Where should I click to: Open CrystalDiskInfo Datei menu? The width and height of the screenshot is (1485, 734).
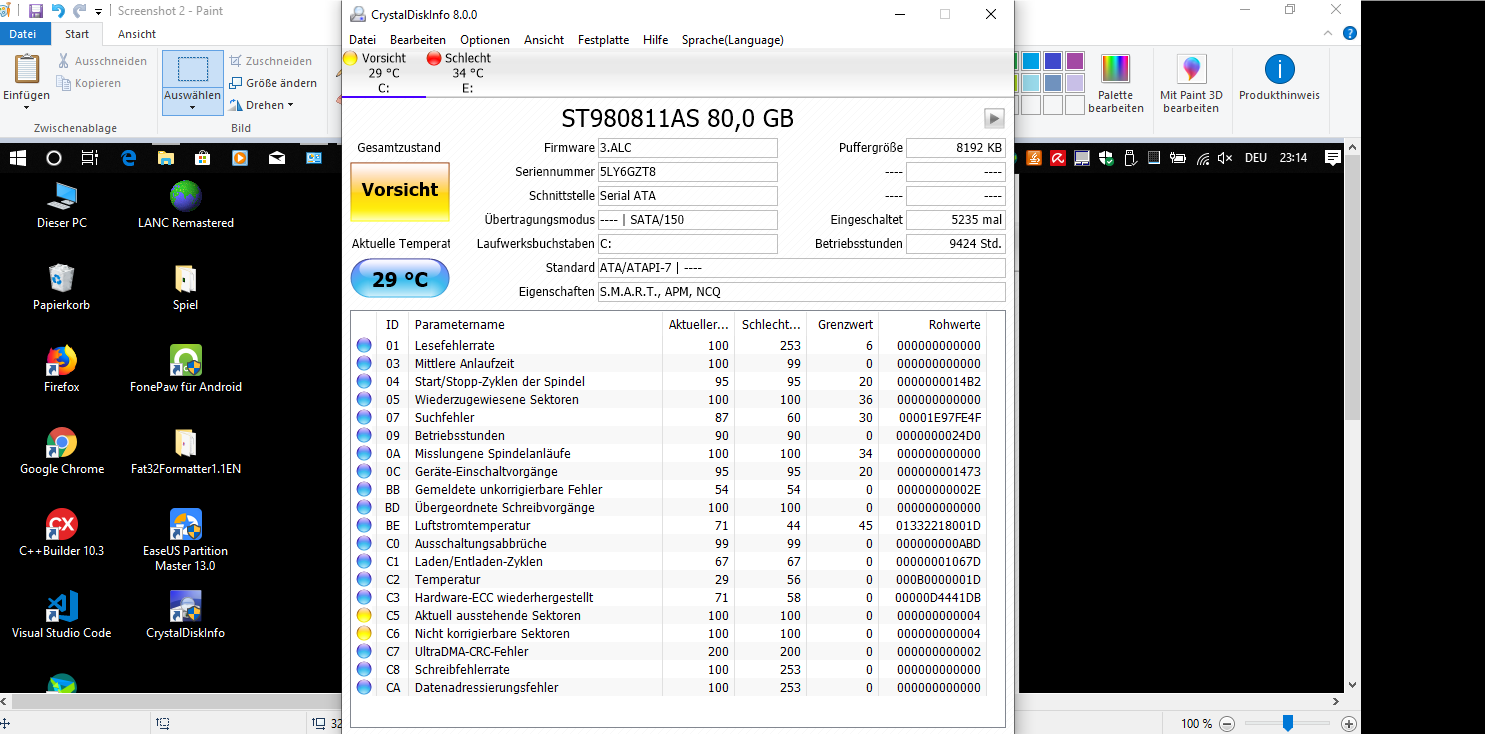362,40
